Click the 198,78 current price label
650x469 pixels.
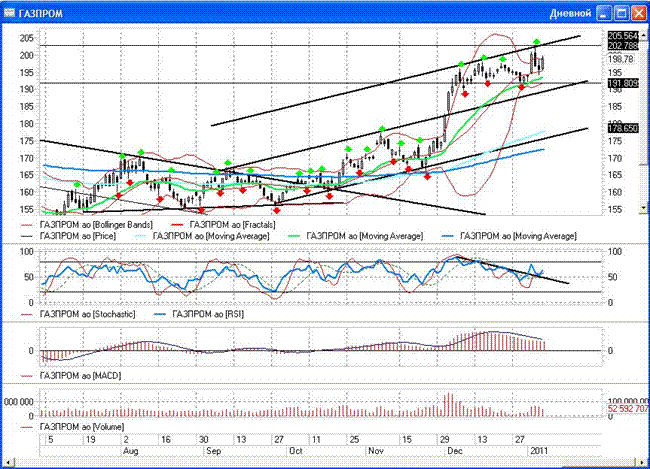pos(621,59)
